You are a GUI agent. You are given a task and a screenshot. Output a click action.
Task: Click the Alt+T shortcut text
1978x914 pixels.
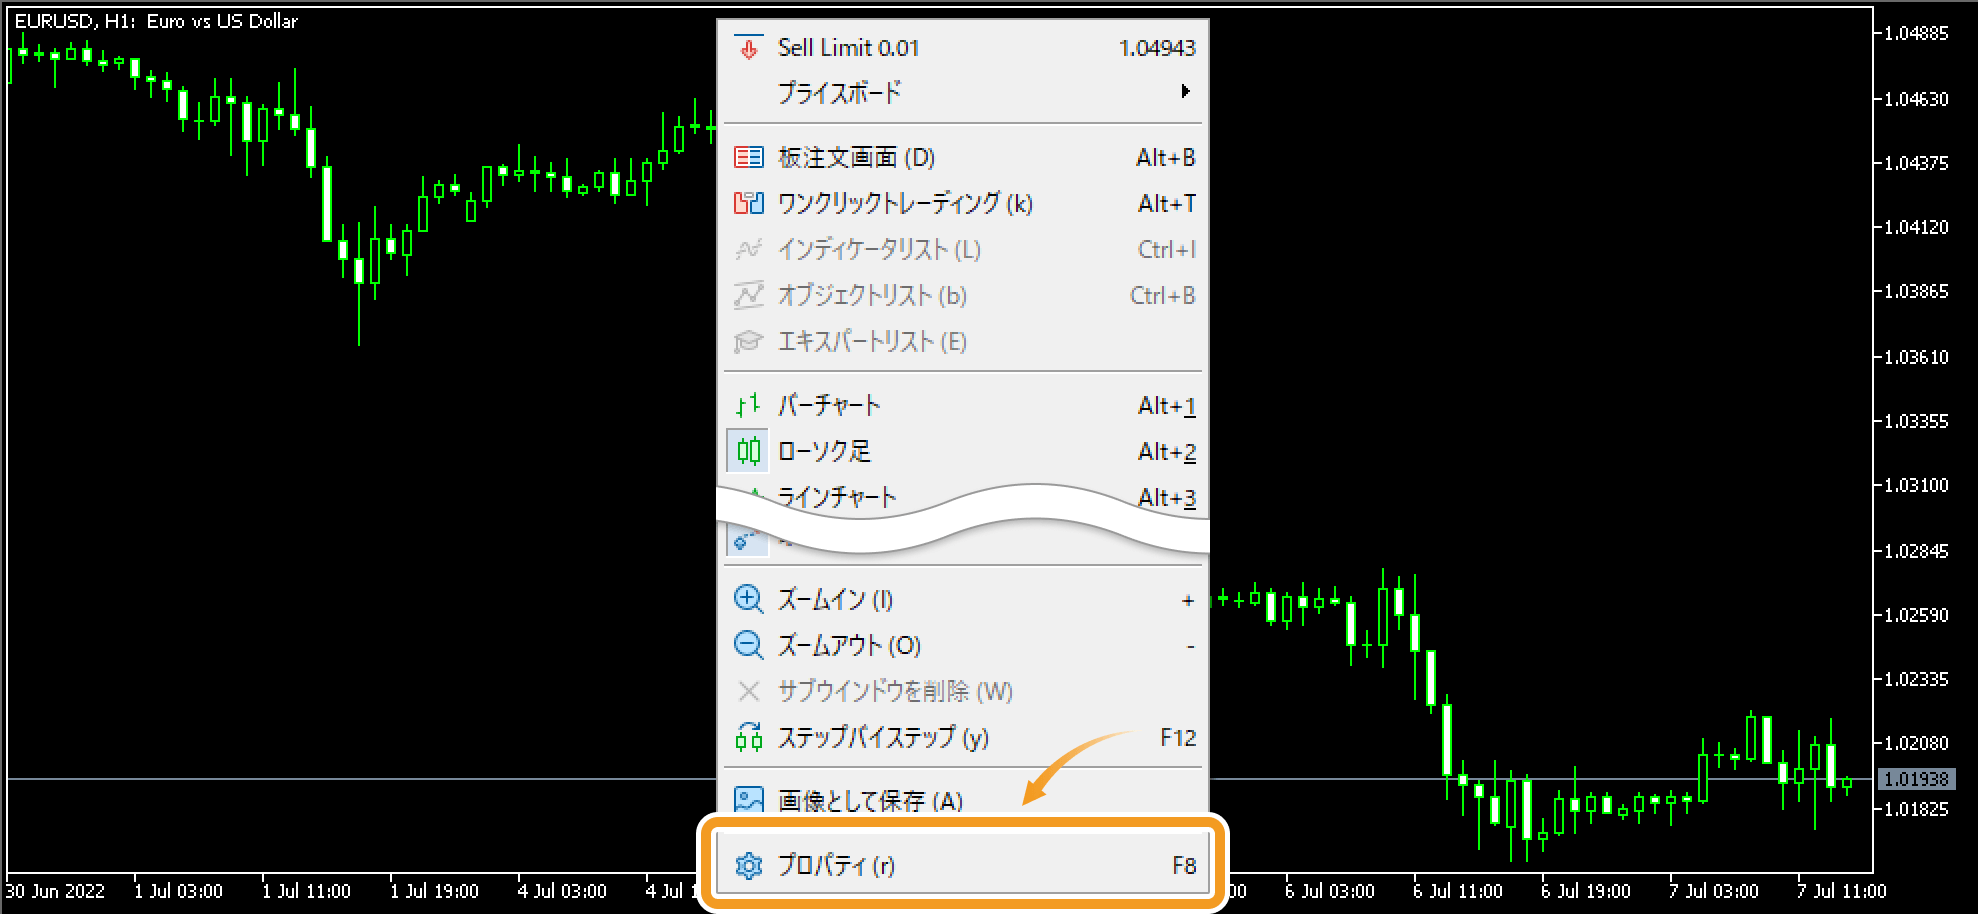[1167, 203]
